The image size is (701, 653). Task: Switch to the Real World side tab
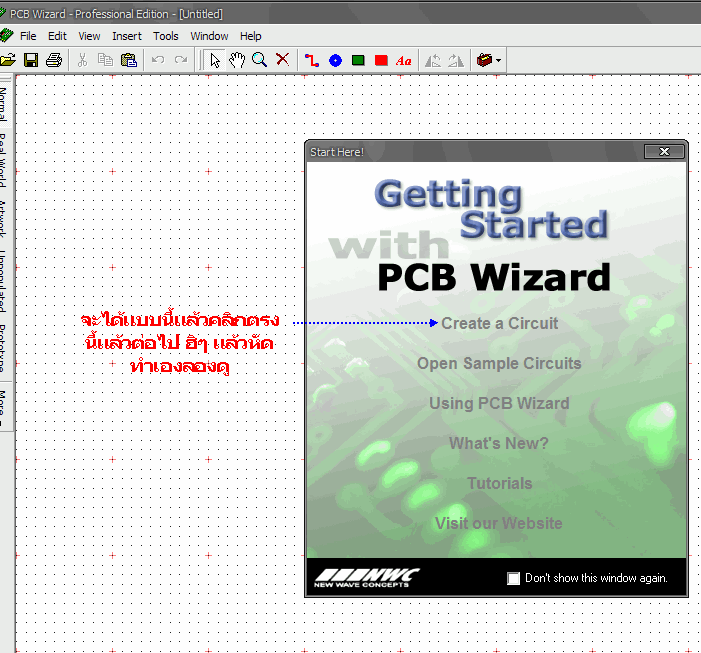(x=4, y=160)
